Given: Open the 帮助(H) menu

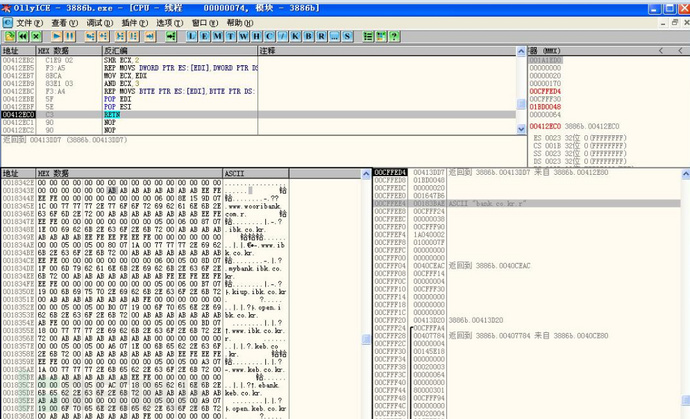Looking at the screenshot, I should (240, 23).
